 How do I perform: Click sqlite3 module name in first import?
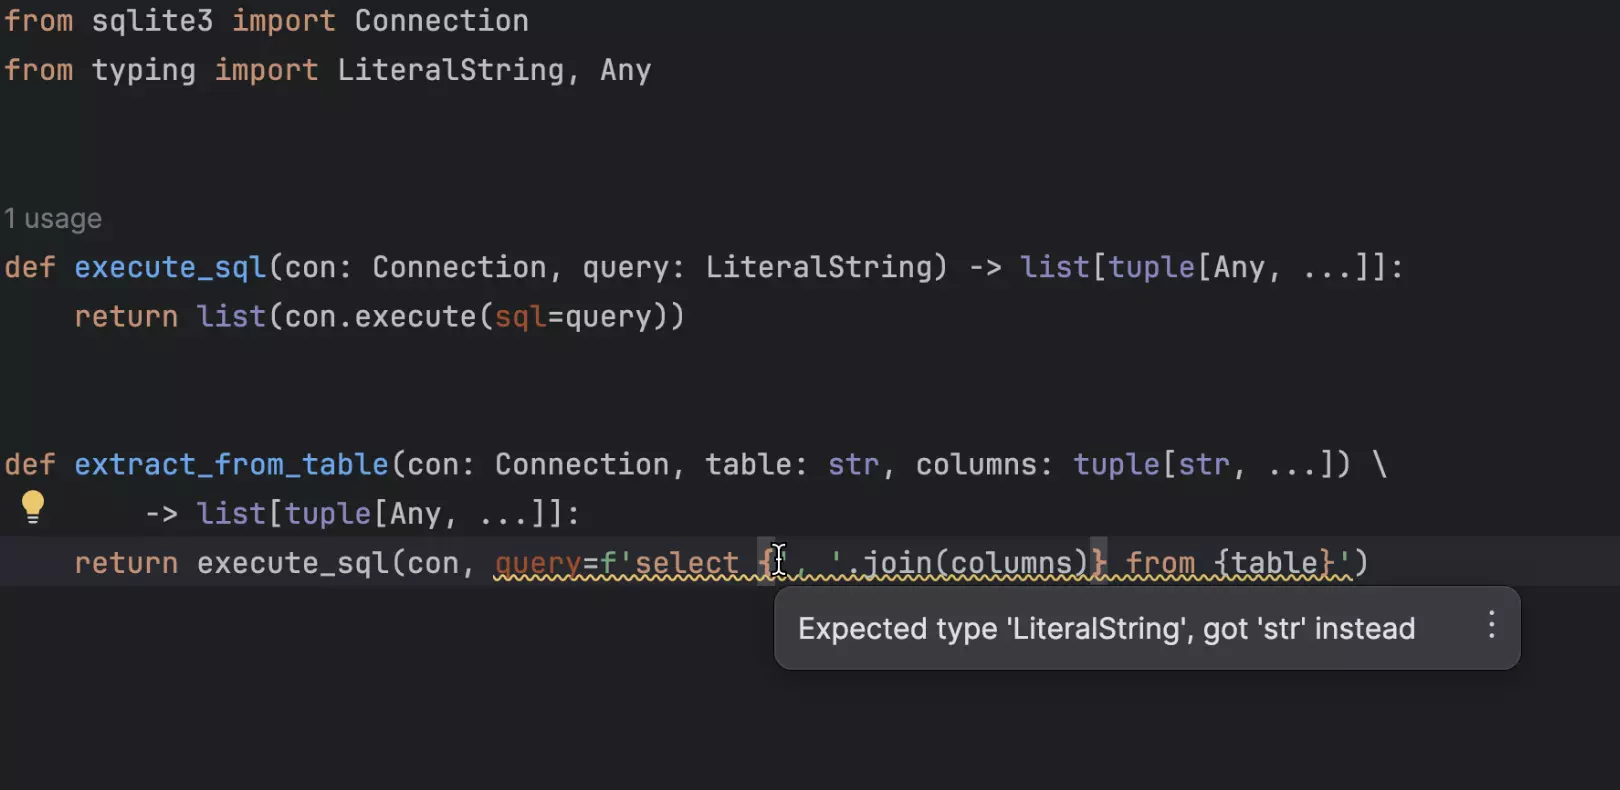click(152, 21)
